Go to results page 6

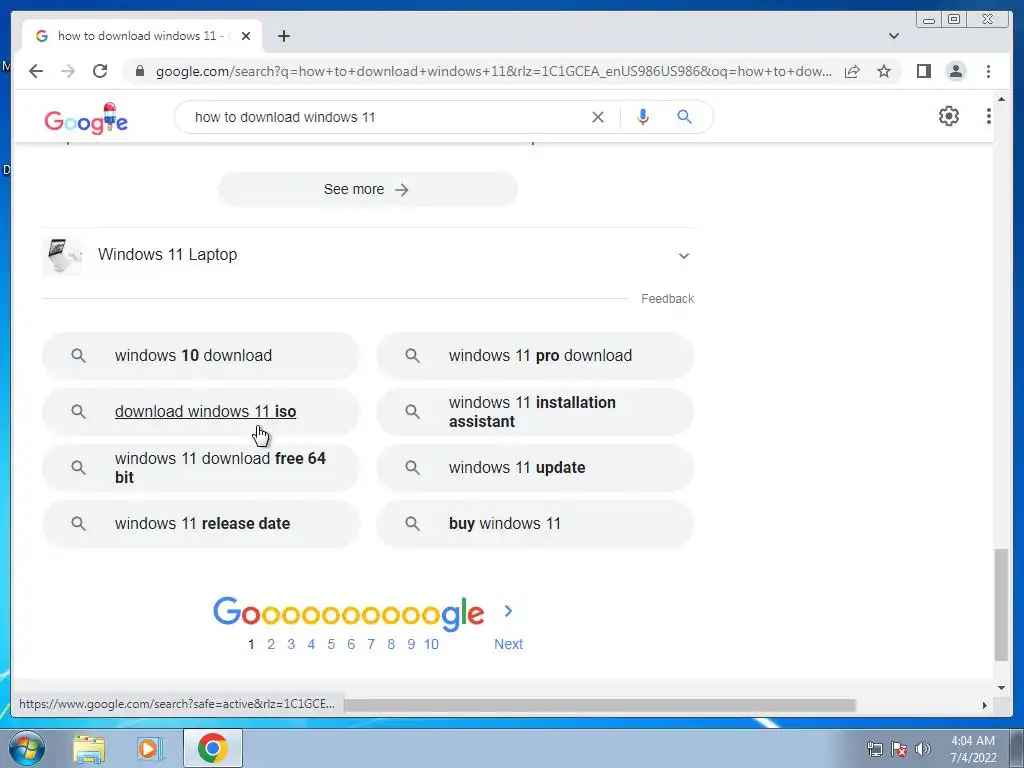pyautogui.click(x=351, y=644)
